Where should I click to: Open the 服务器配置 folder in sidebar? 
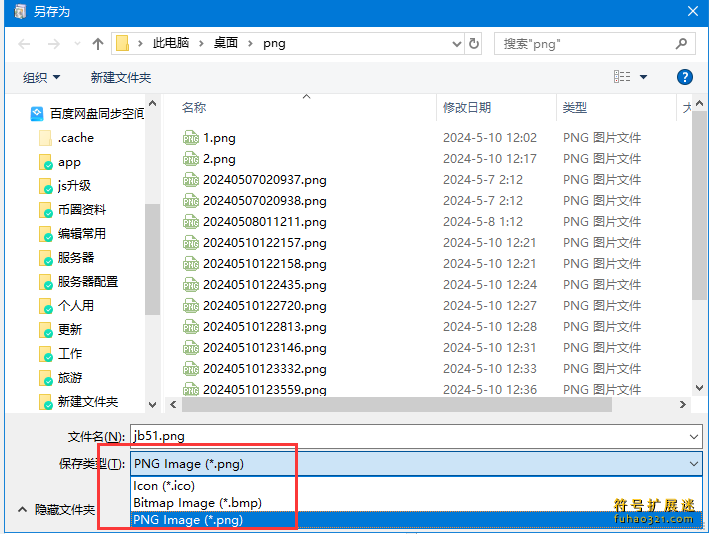point(79,281)
